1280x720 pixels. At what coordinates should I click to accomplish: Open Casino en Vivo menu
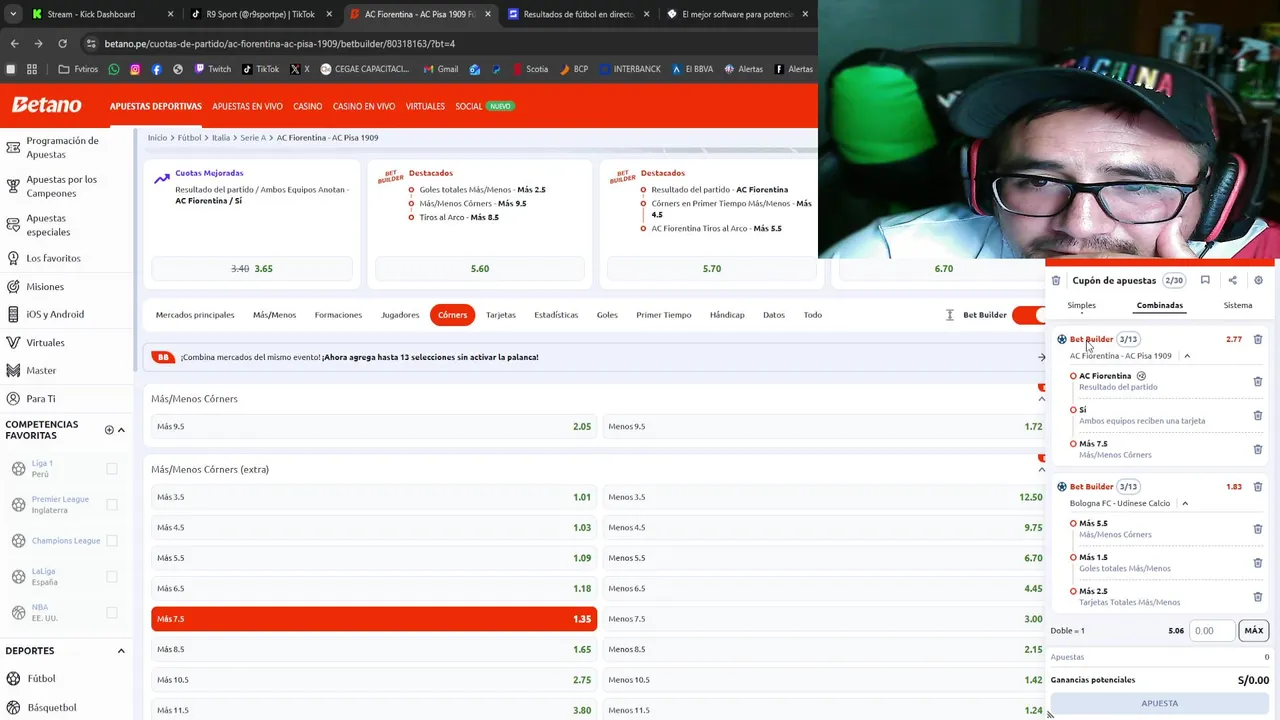(364, 106)
